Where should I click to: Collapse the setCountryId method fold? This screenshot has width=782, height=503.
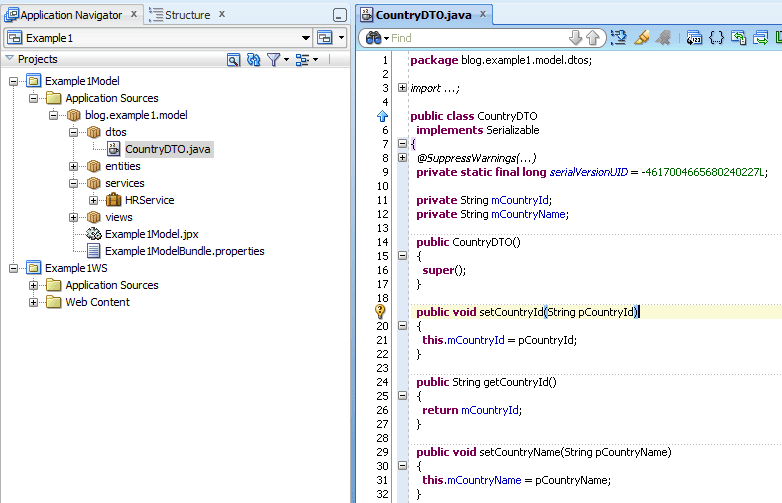(x=402, y=326)
